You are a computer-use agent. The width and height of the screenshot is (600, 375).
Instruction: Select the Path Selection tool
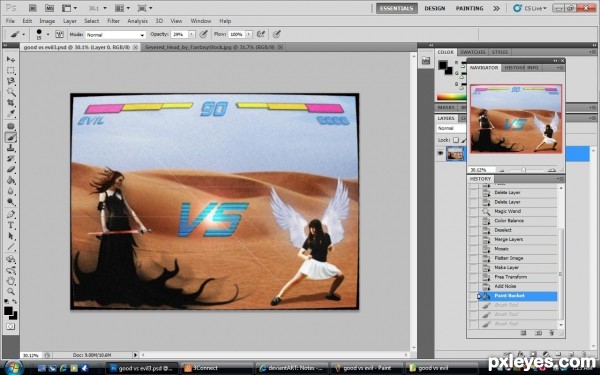[x=10, y=236]
